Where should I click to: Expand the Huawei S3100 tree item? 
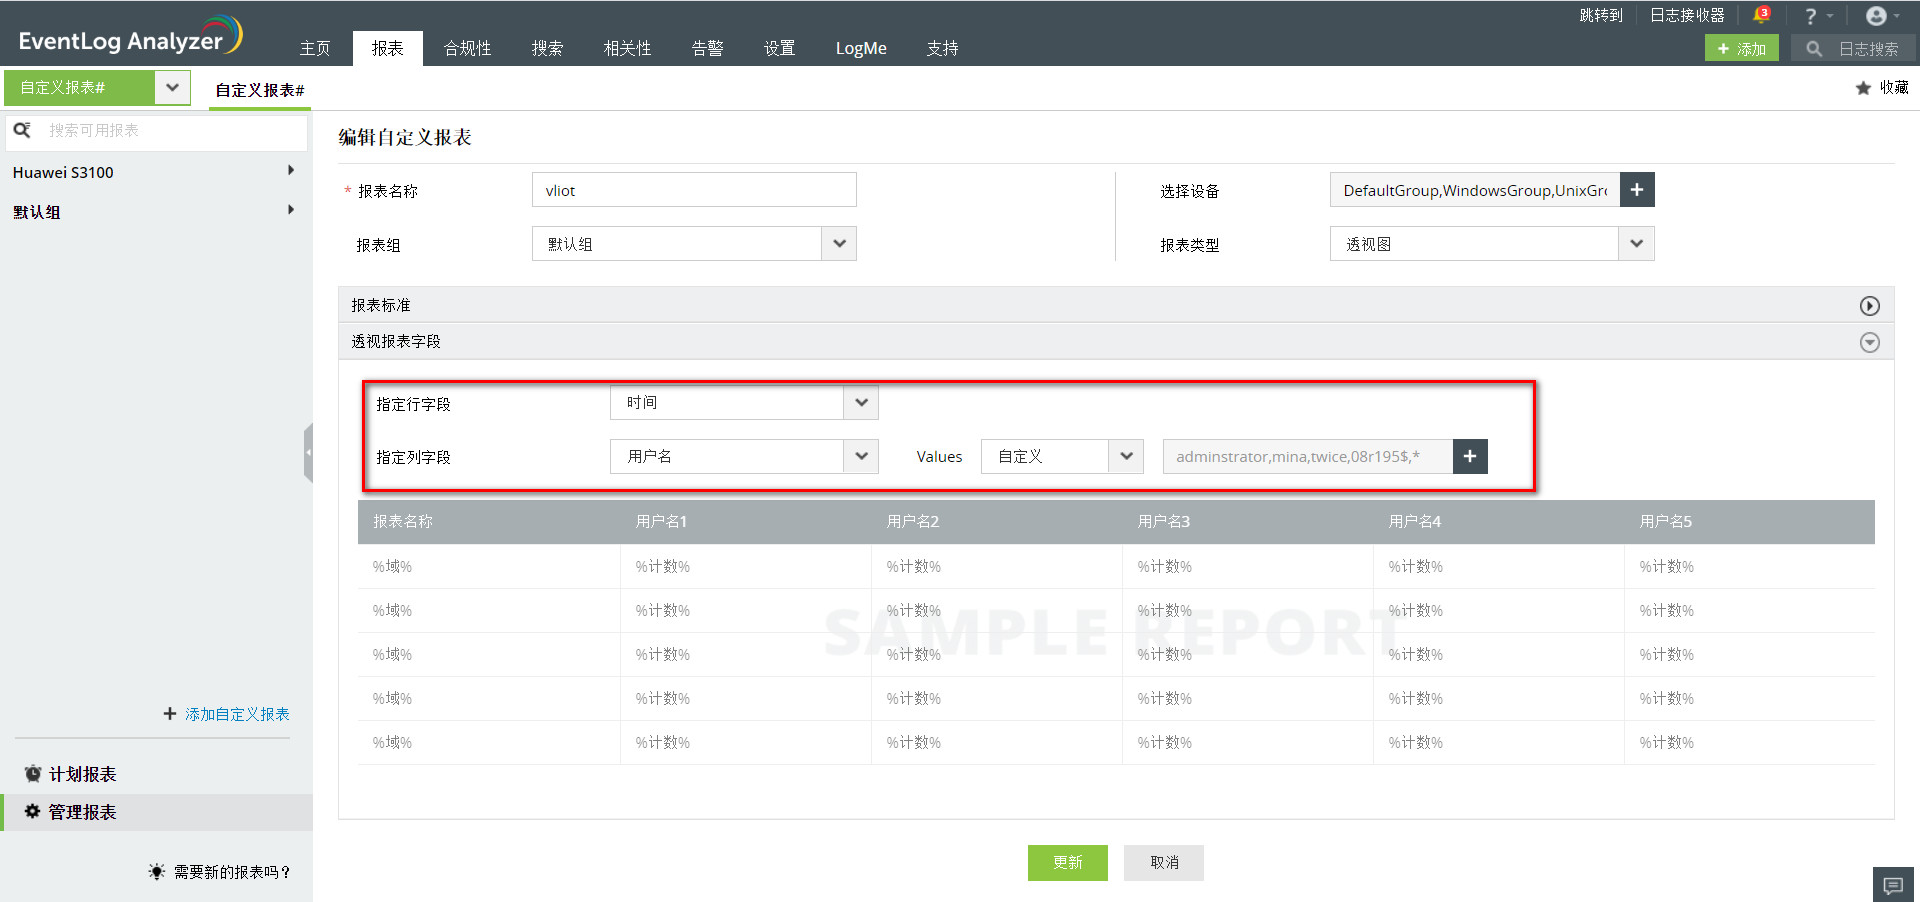(x=290, y=171)
